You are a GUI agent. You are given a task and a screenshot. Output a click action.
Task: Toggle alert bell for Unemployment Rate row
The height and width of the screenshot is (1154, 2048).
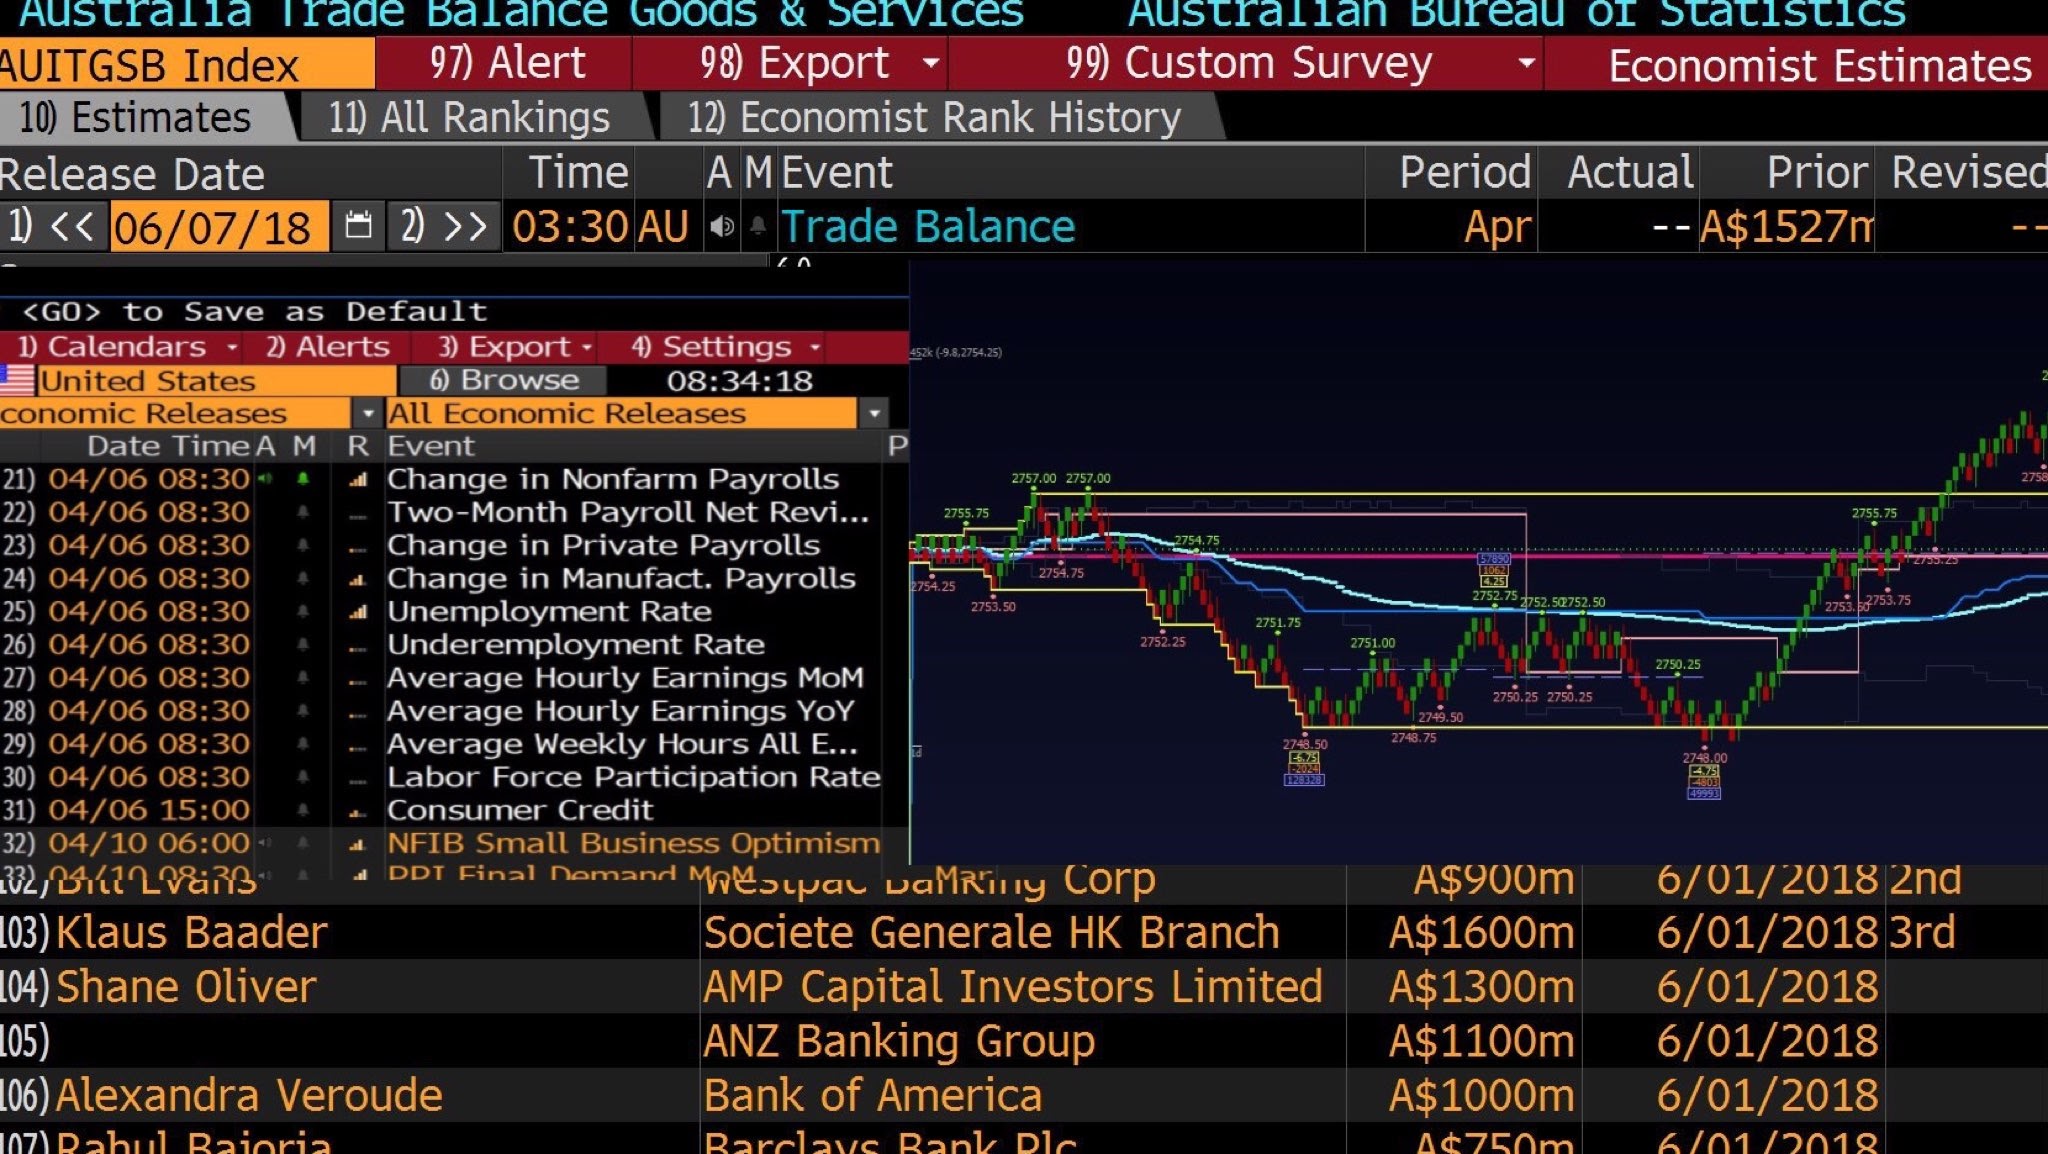[303, 611]
